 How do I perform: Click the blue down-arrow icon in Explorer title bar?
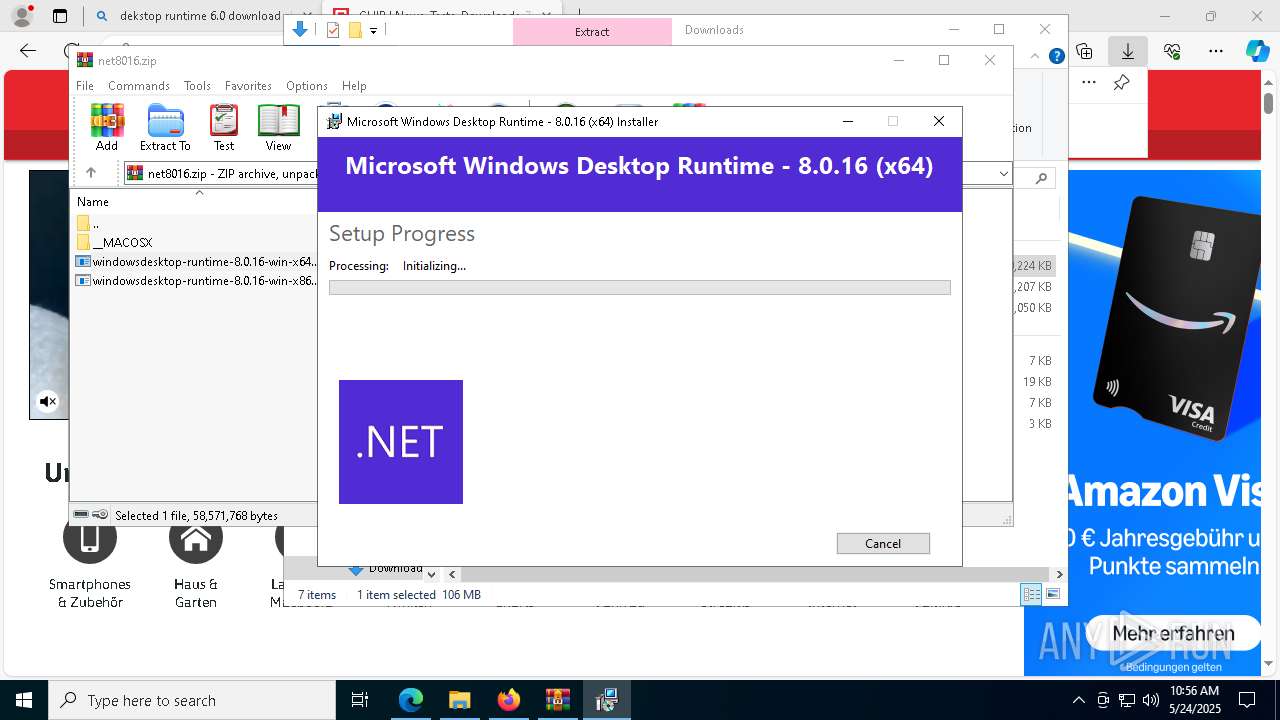[300, 30]
